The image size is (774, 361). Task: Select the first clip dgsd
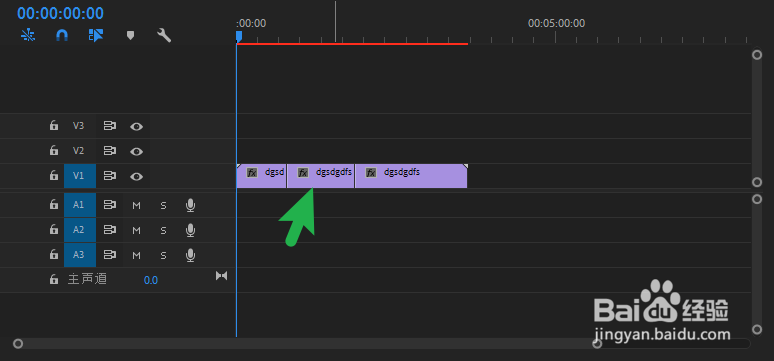click(262, 176)
